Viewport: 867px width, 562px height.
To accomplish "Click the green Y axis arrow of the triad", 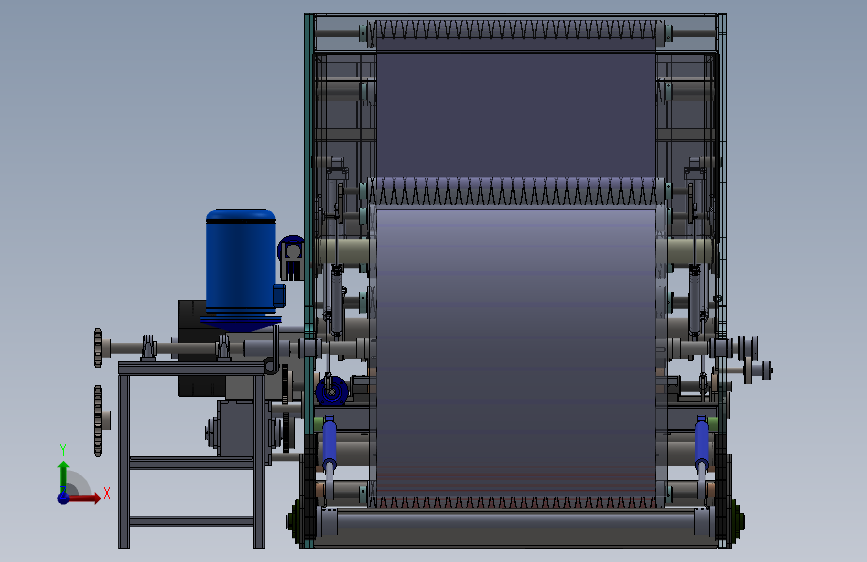I will point(64,475).
